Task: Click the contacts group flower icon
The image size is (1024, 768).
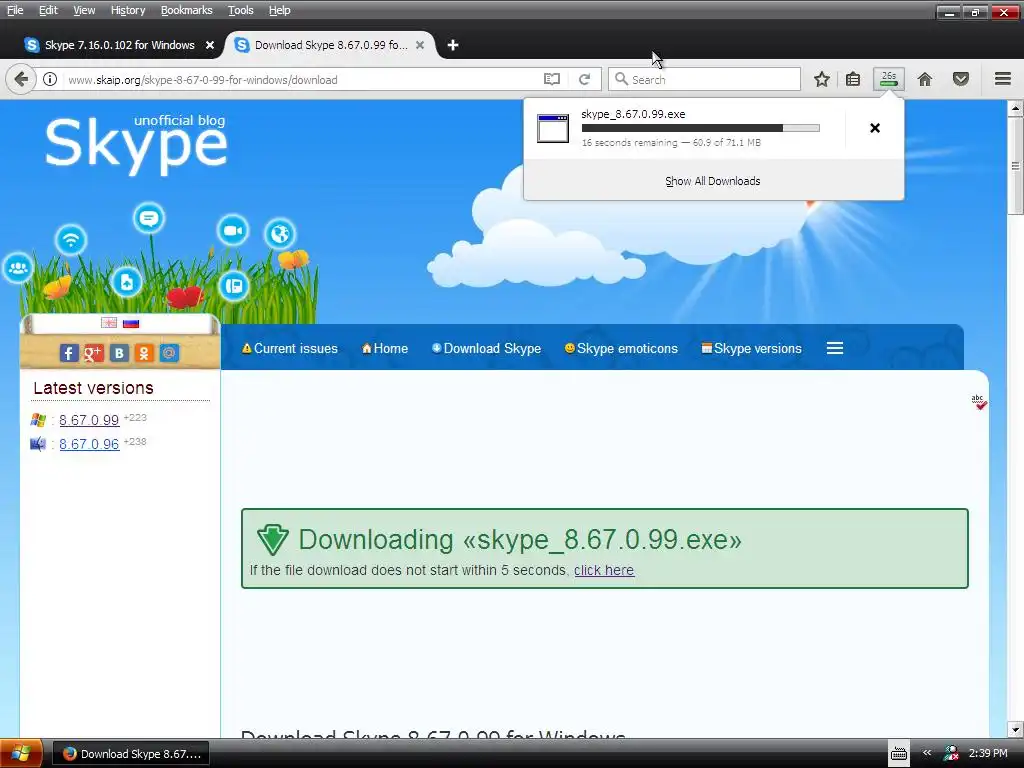Action: click(18, 268)
